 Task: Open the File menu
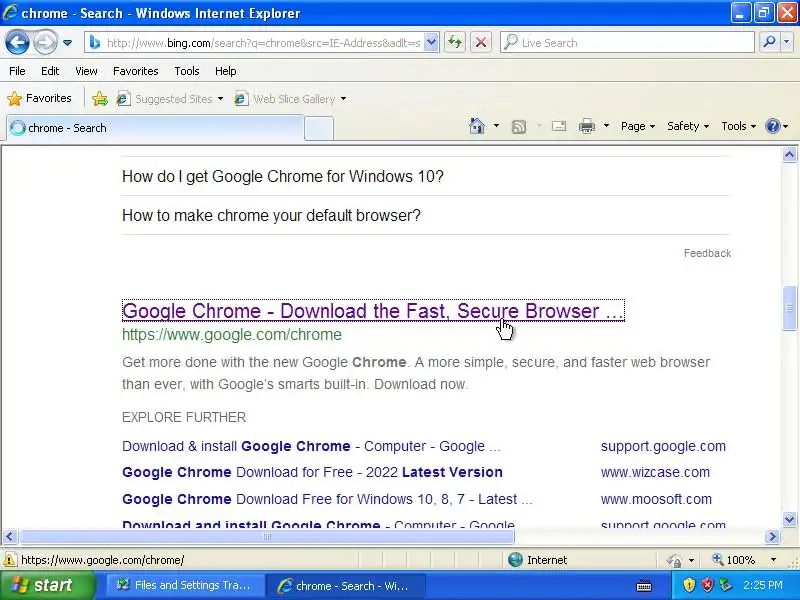click(17, 71)
